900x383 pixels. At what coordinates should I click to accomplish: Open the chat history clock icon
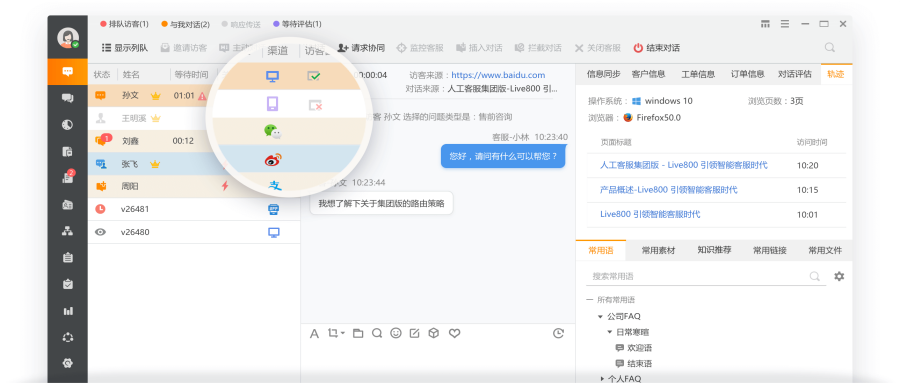tap(558, 333)
